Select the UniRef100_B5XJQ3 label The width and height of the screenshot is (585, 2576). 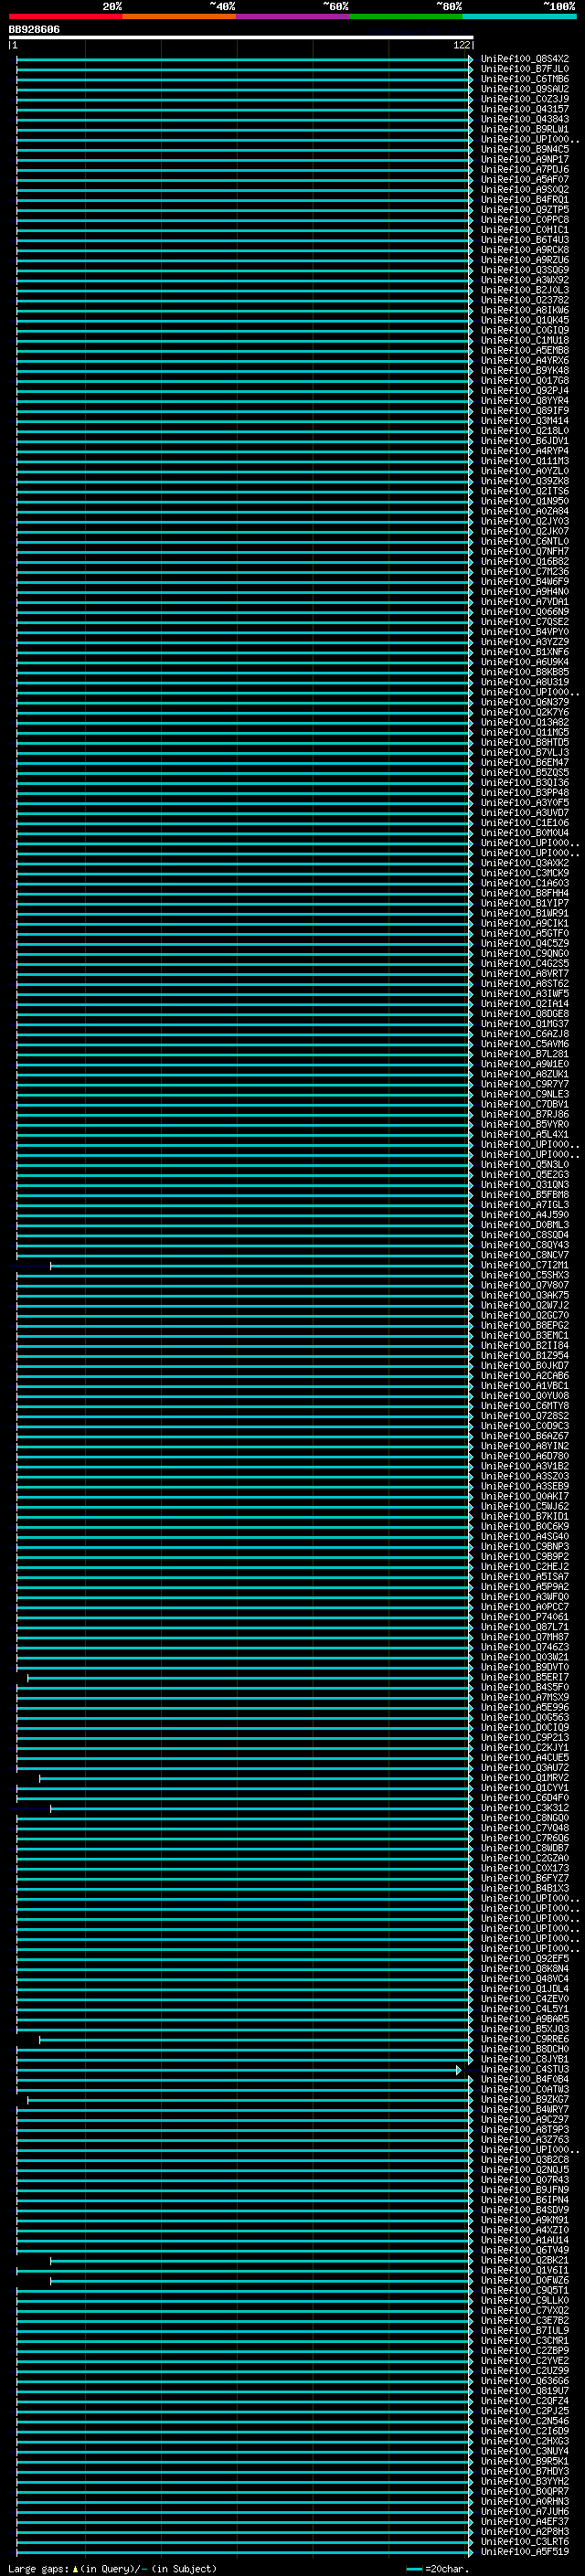pos(525,2029)
